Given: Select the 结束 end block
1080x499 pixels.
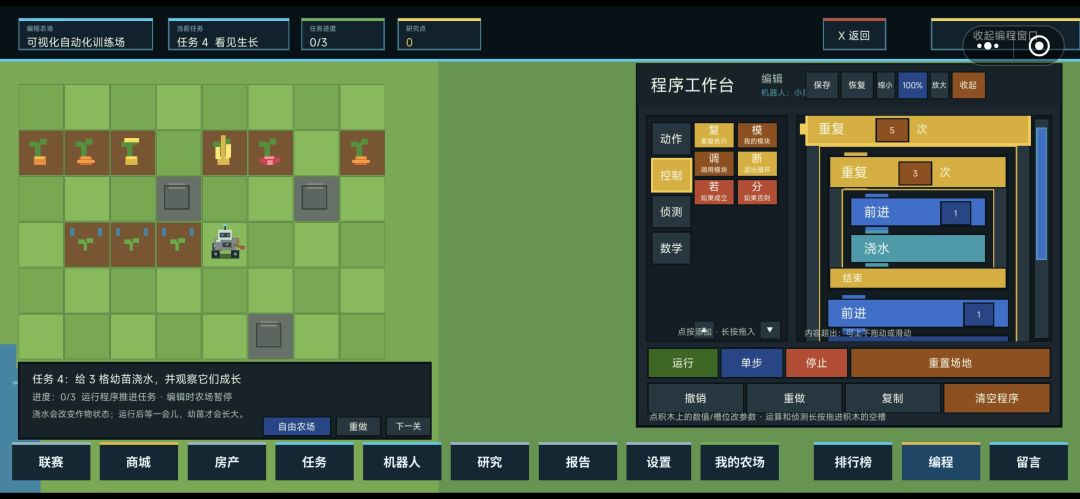Looking at the screenshot, I should pyautogui.click(x=917, y=278).
